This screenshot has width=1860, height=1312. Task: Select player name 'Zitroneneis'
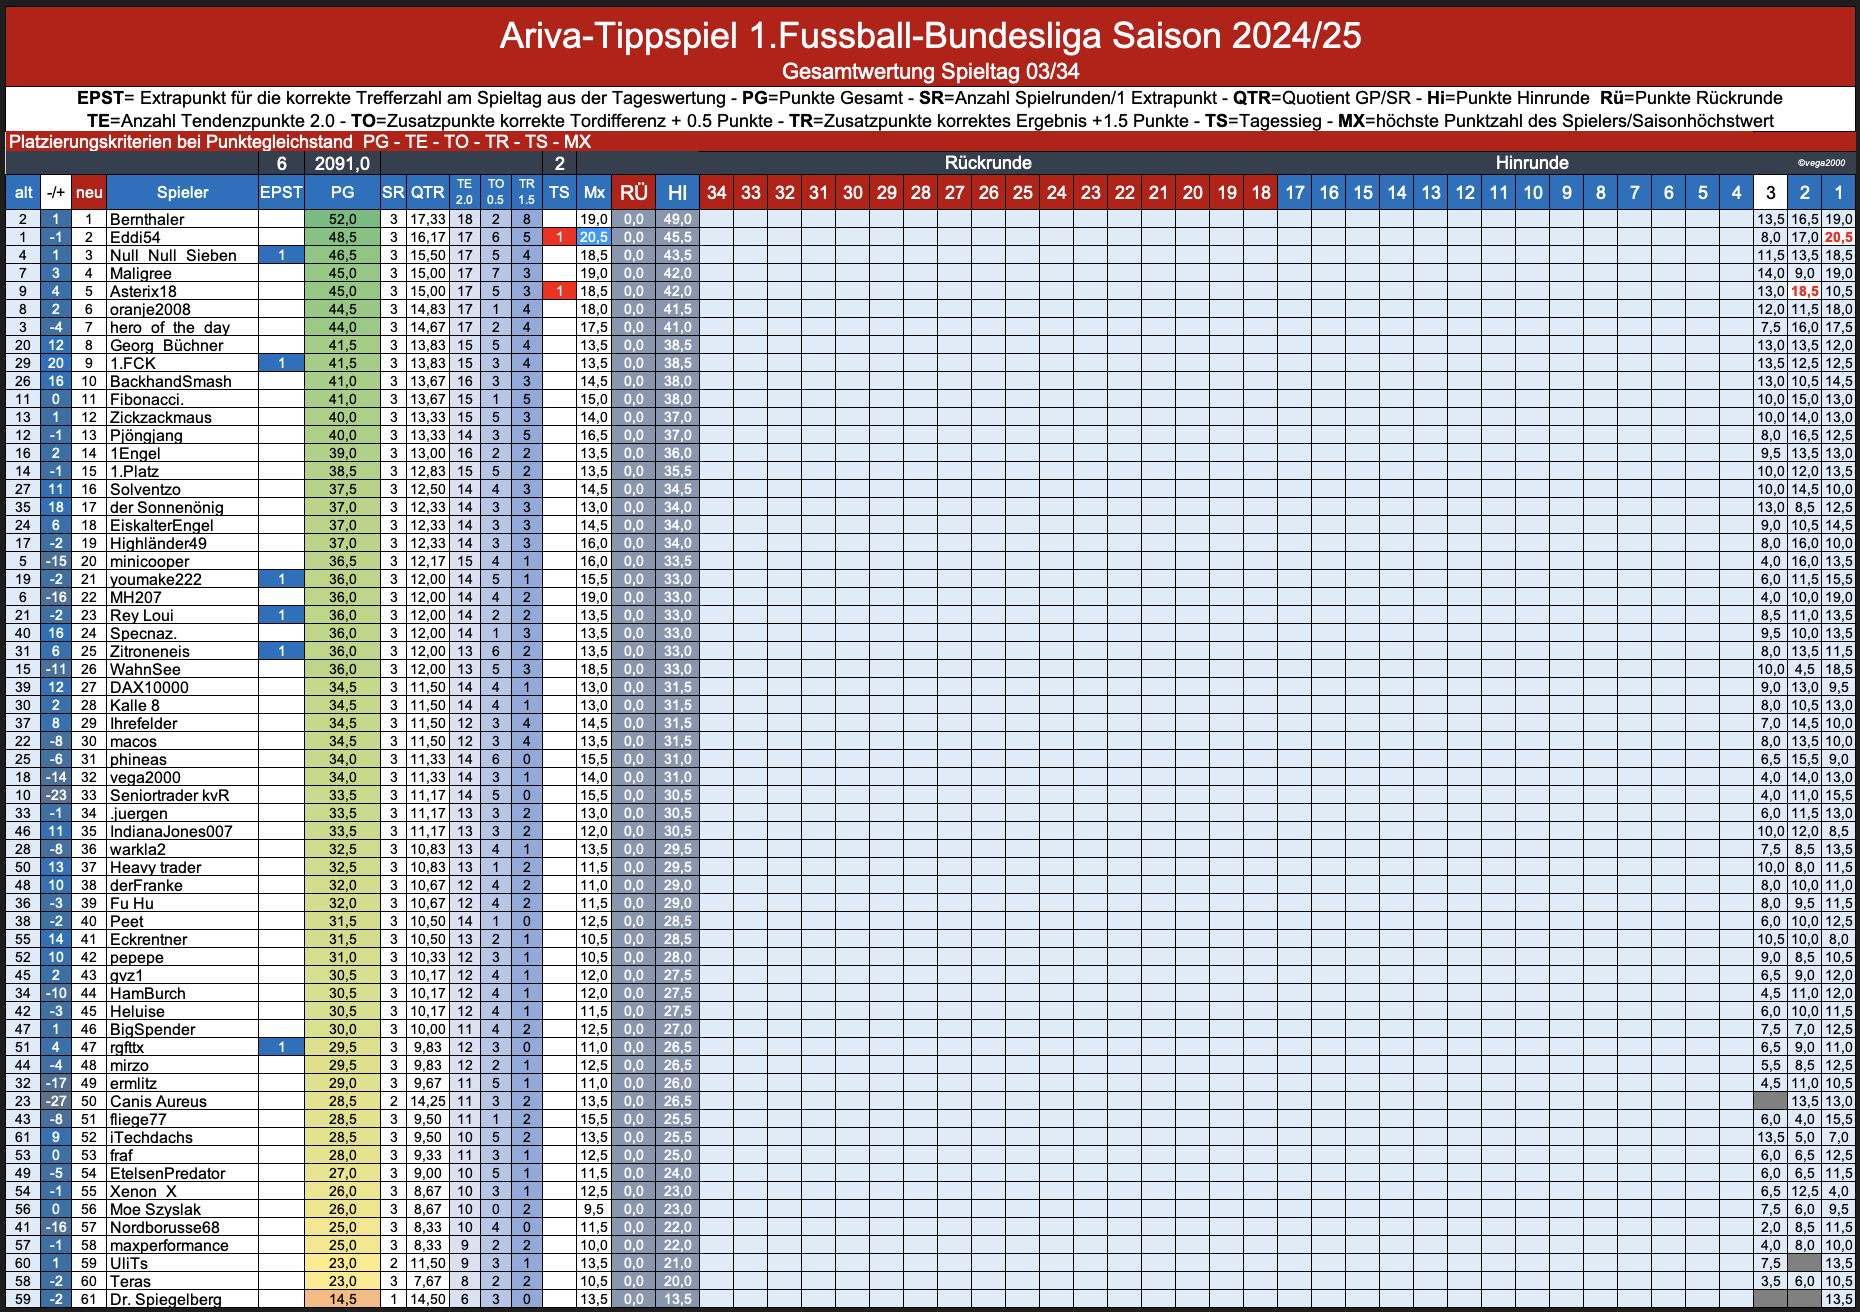pos(150,651)
